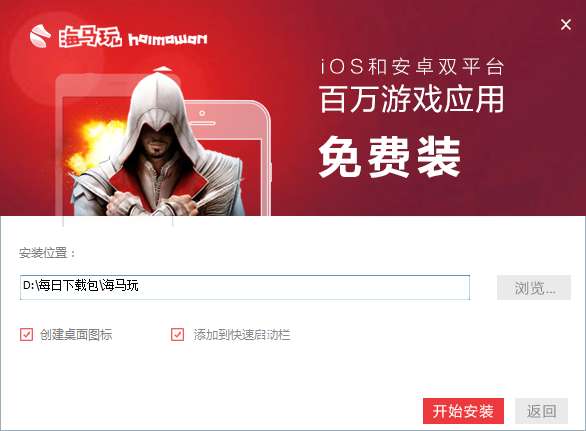Click the haimawan Latin wordmark
The image size is (586, 431).
(167, 39)
